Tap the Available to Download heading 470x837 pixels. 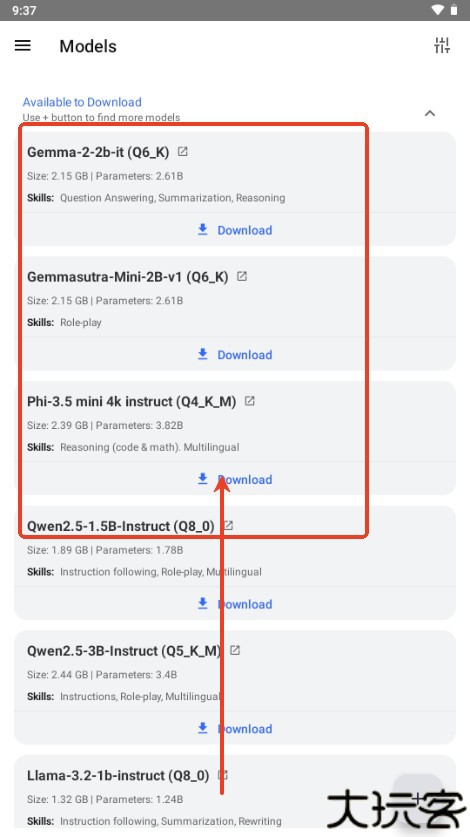tap(82, 102)
